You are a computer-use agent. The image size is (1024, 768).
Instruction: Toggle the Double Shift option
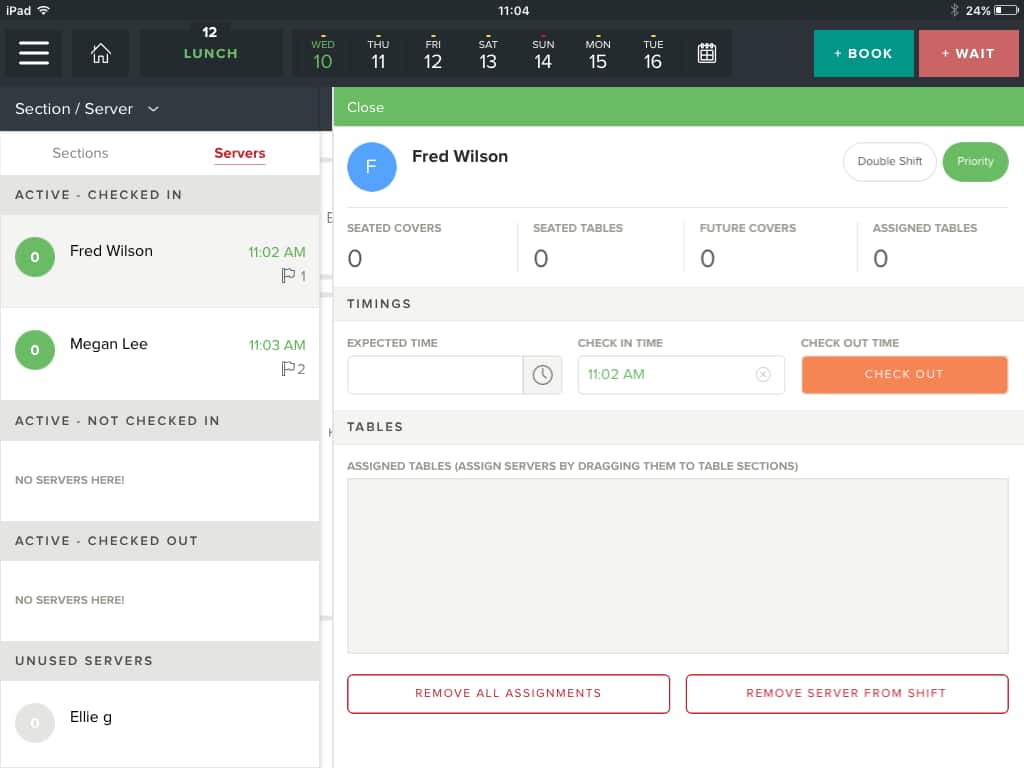point(889,161)
